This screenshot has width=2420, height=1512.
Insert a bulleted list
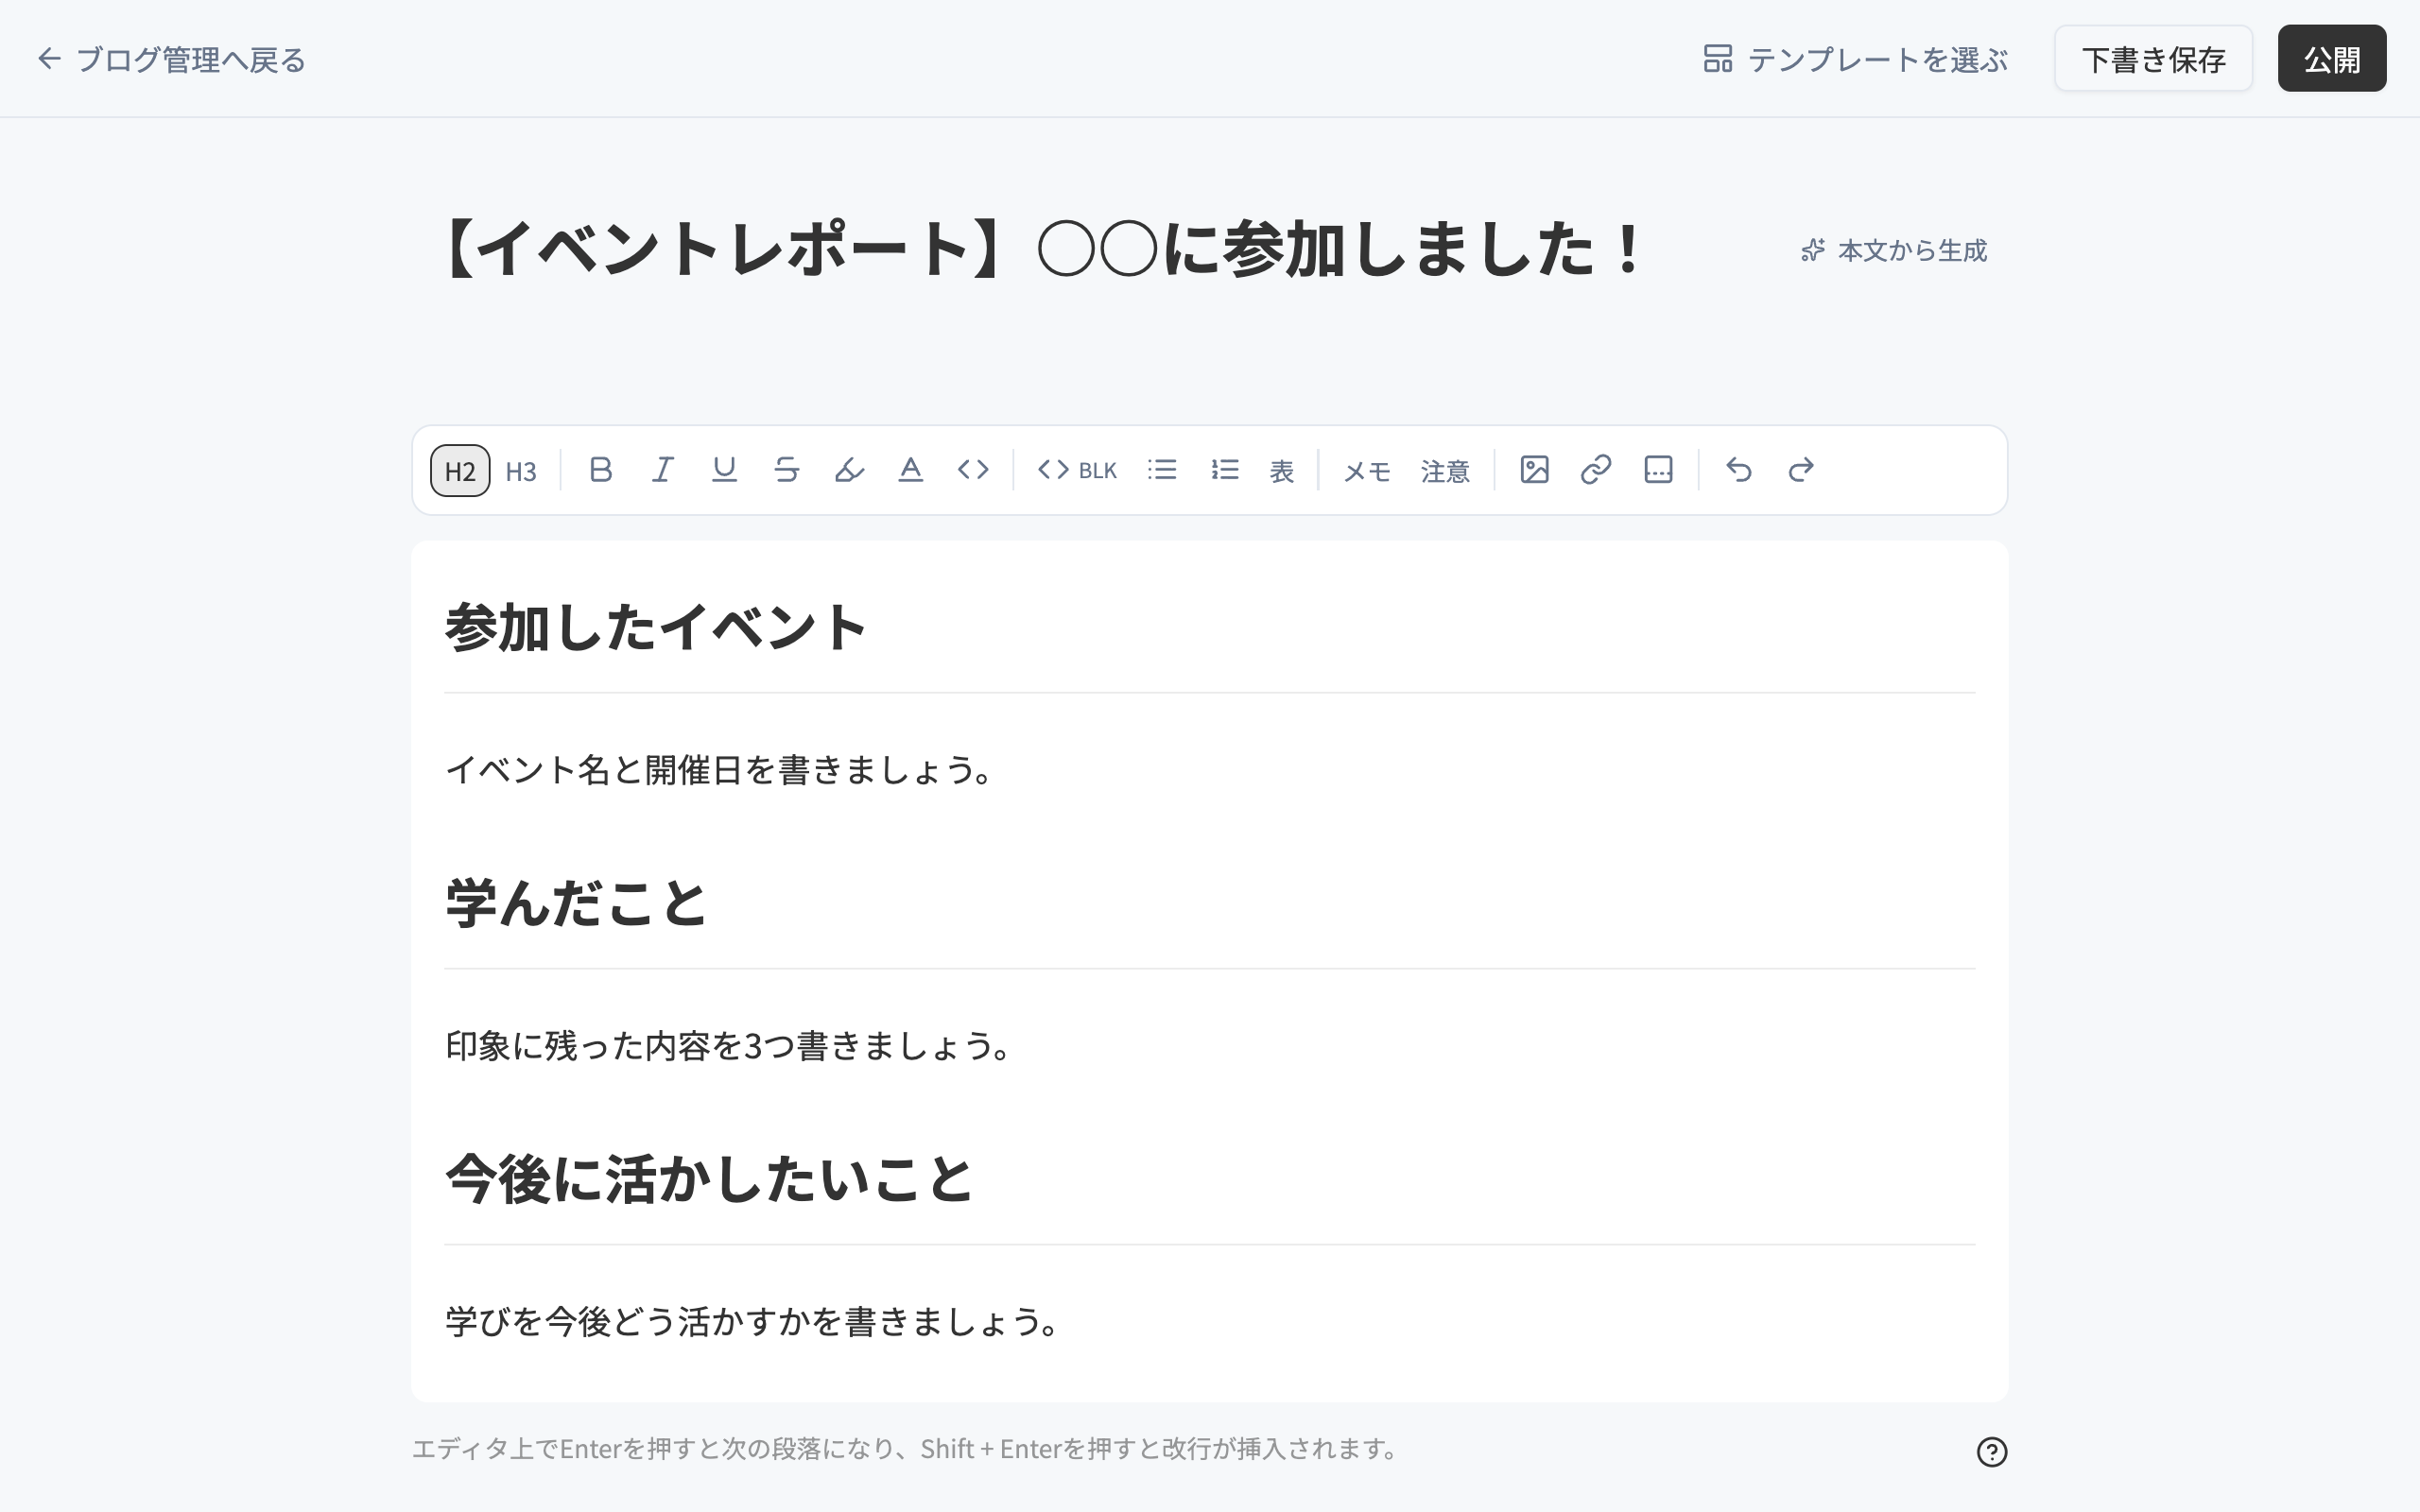(x=1162, y=470)
